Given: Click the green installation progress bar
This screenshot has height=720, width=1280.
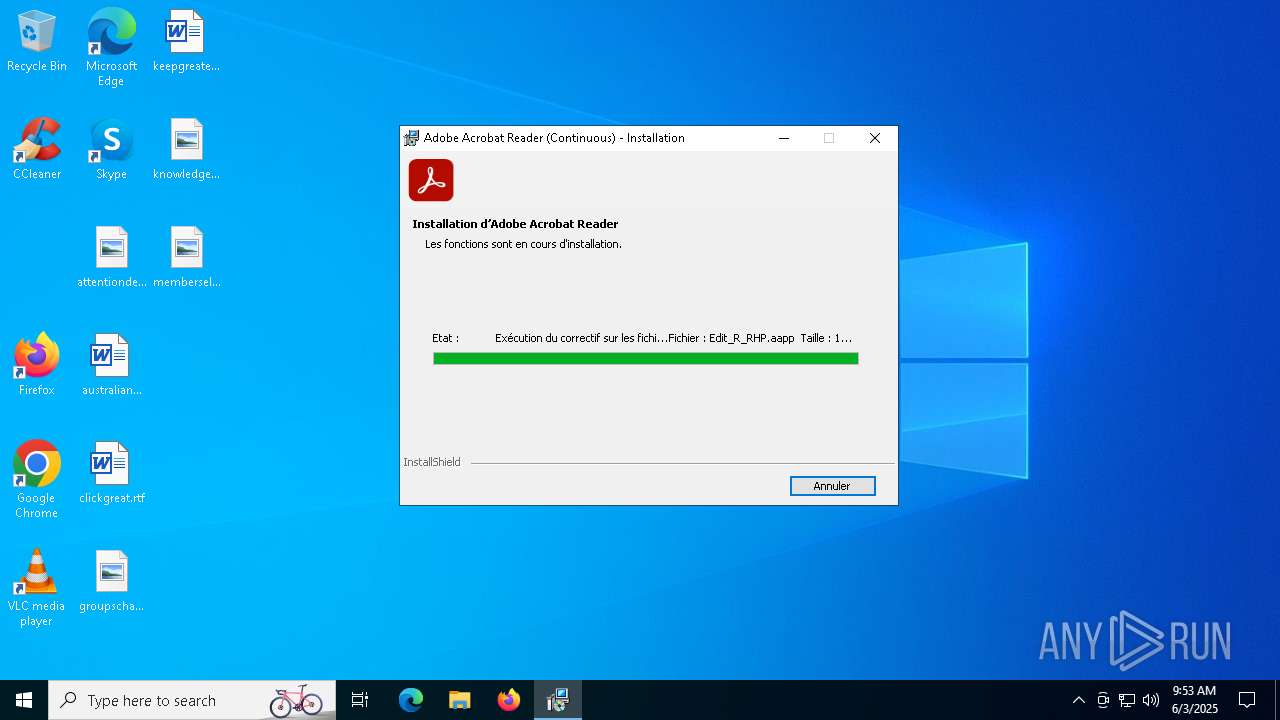Looking at the screenshot, I should tap(646, 359).
